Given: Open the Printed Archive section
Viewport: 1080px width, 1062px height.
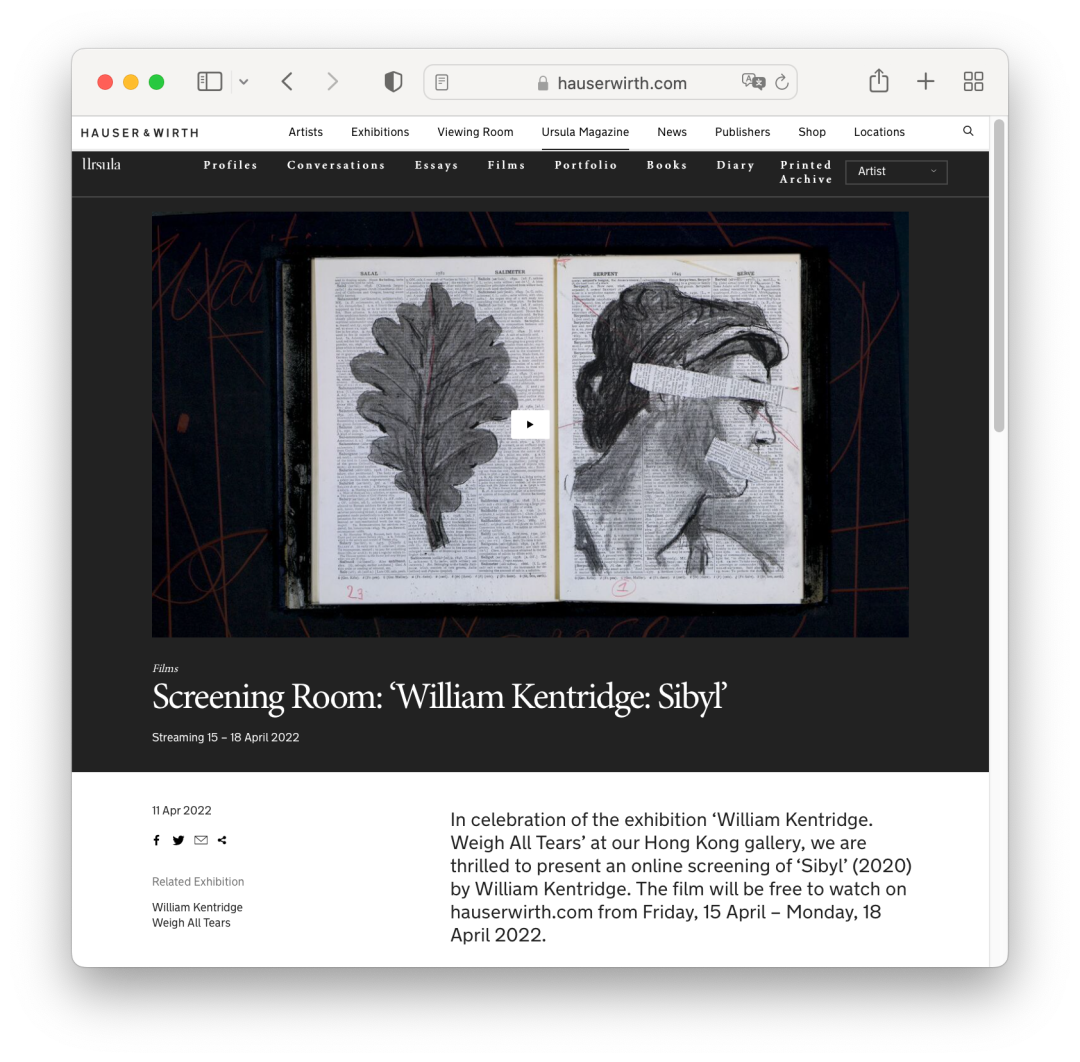Looking at the screenshot, I should click(805, 172).
